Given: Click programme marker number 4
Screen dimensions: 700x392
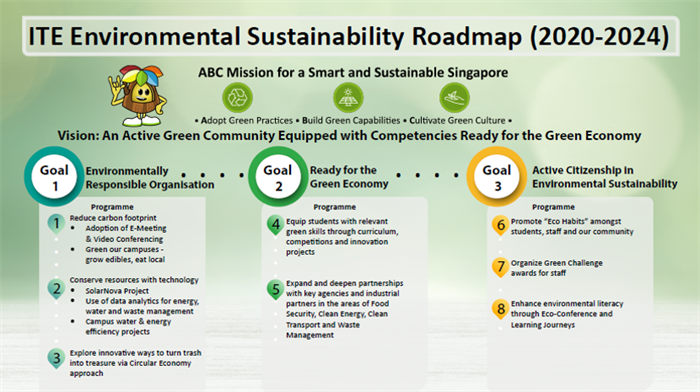Looking at the screenshot, I should pyautogui.click(x=275, y=225).
